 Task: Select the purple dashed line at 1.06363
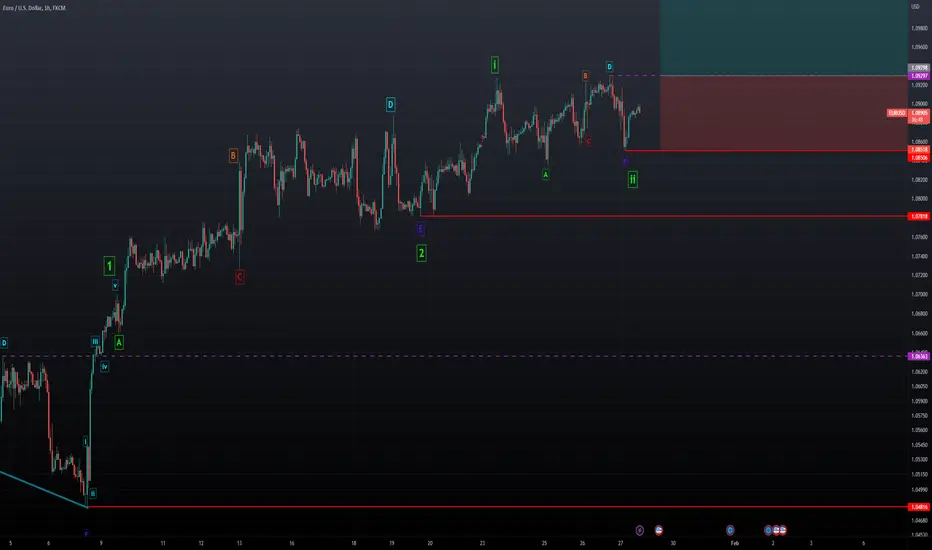tap(454, 356)
